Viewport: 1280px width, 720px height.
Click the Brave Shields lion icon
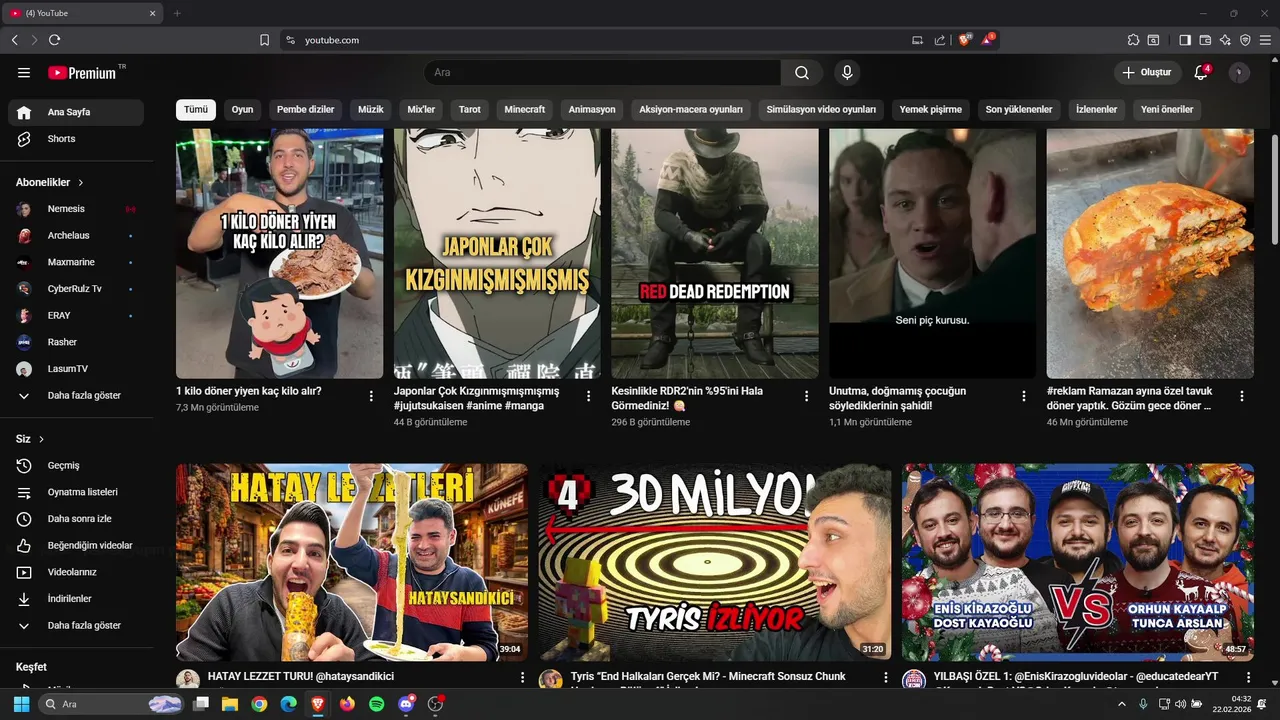point(965,40)
